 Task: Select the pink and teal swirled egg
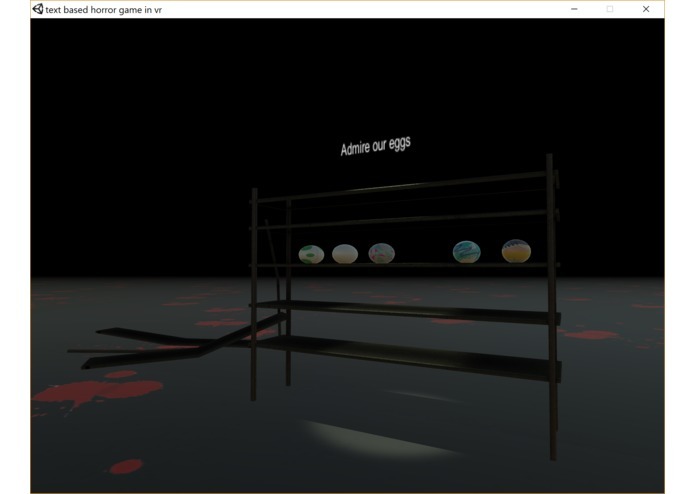(382, 253)
